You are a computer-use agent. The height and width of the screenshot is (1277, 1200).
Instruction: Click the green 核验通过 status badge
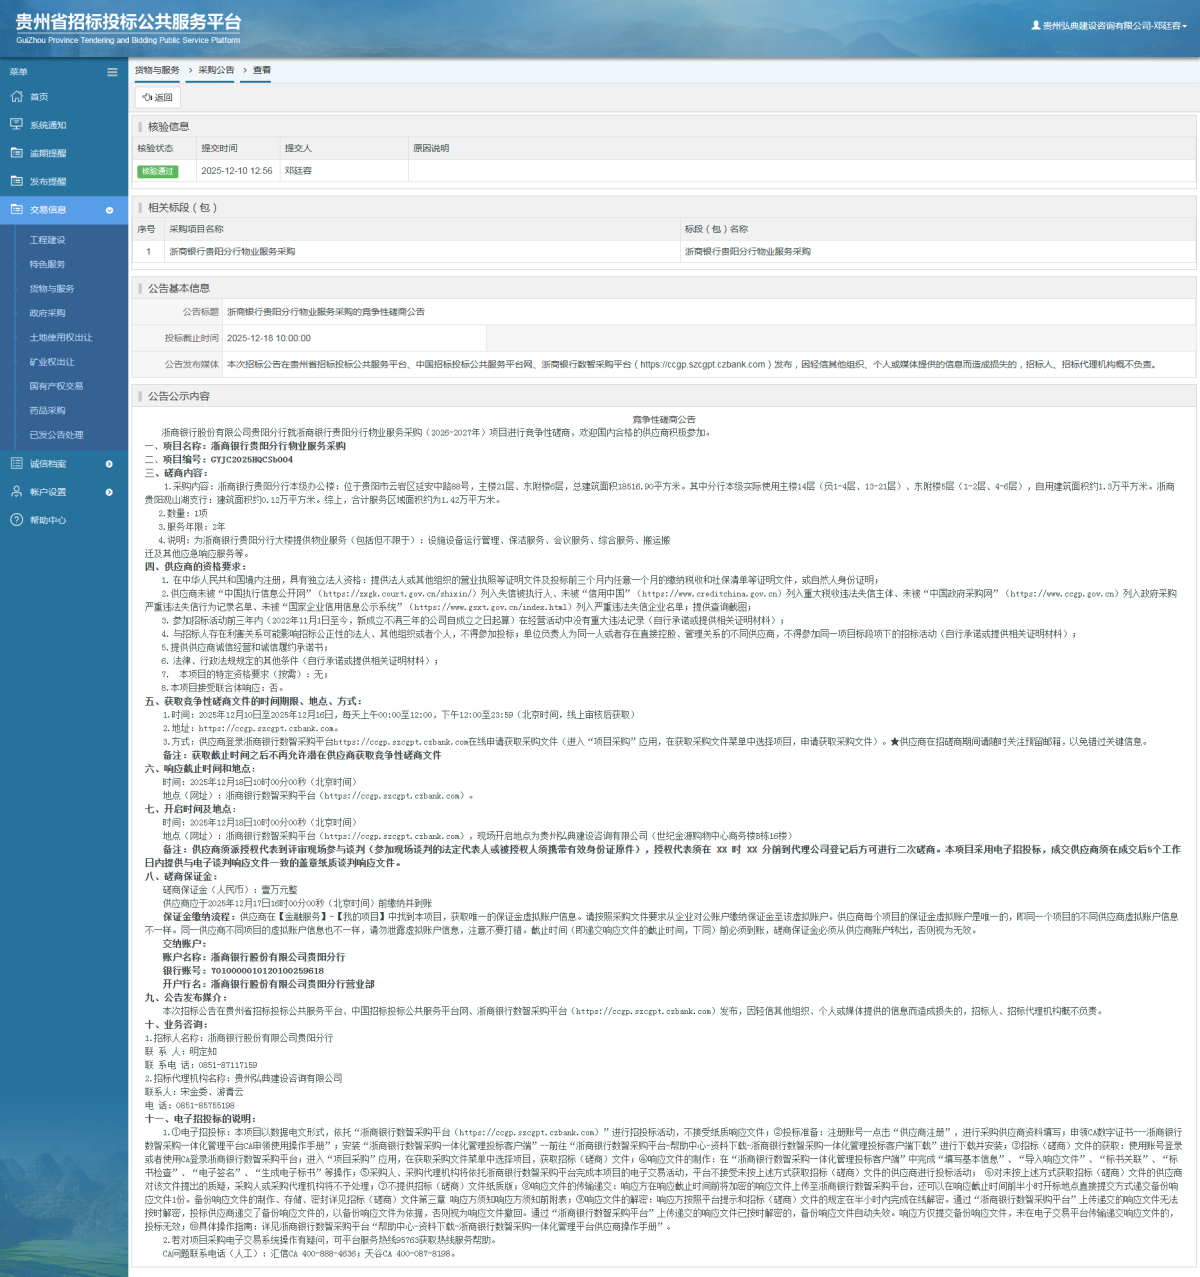157,171
